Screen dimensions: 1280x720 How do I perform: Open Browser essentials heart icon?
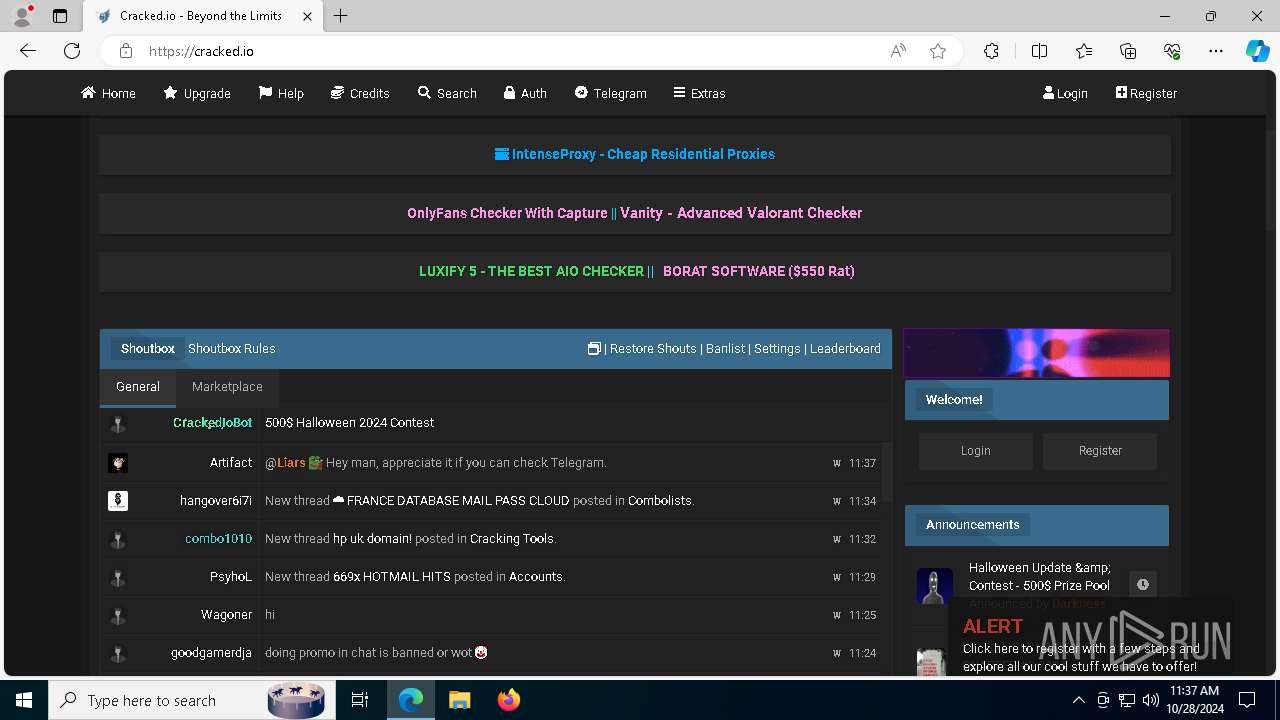(x=1172, y=51)
